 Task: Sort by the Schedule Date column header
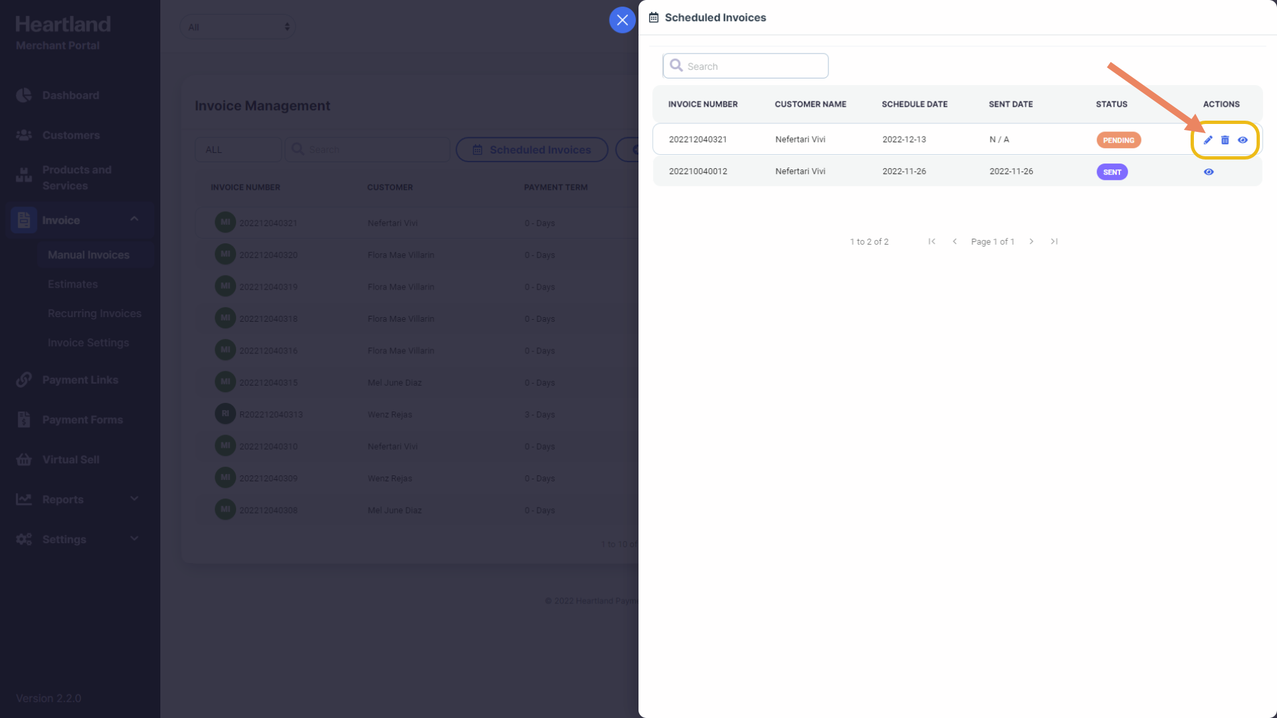click(914, 104)
